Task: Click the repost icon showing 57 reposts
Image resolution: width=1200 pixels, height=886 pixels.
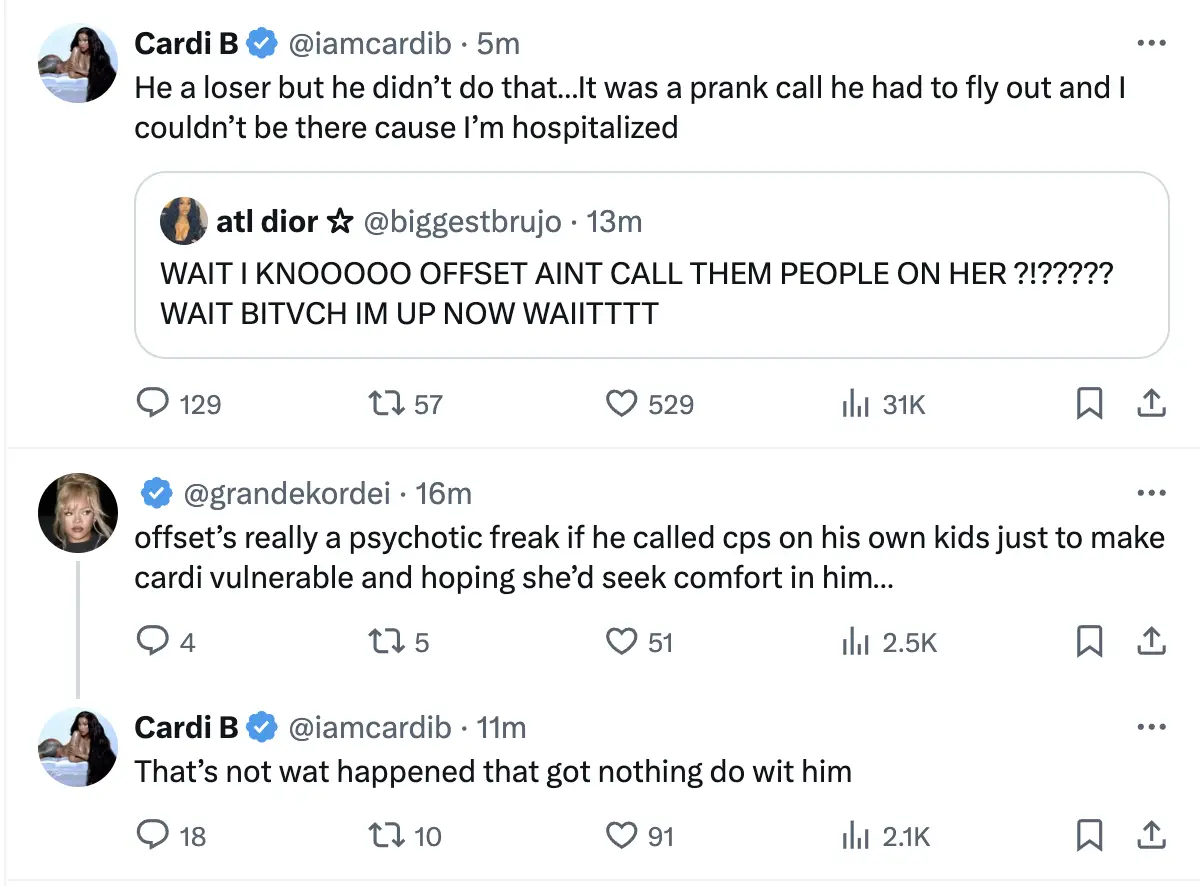Action: pyautogui.click(x=387, y=404)
